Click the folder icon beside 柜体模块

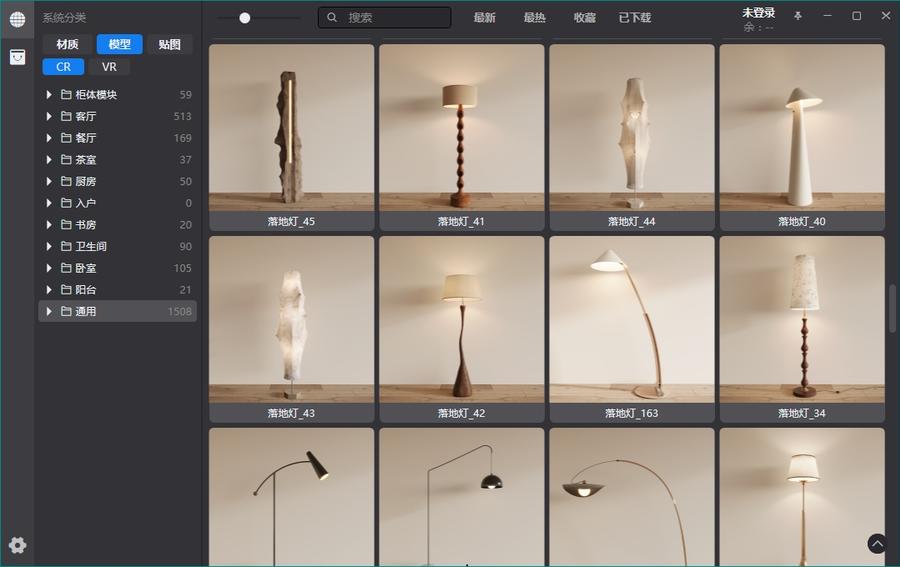click(x=66, y=94)
